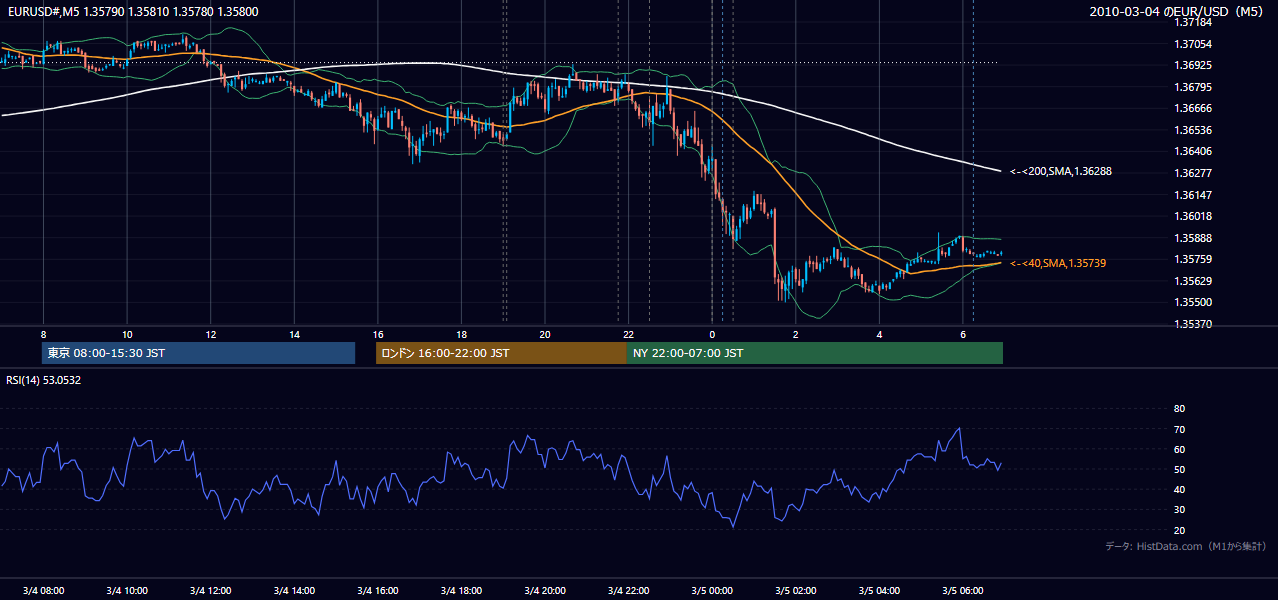Click price axis label 1.36406
The image size is (1278, 600).
[1193, 151]
